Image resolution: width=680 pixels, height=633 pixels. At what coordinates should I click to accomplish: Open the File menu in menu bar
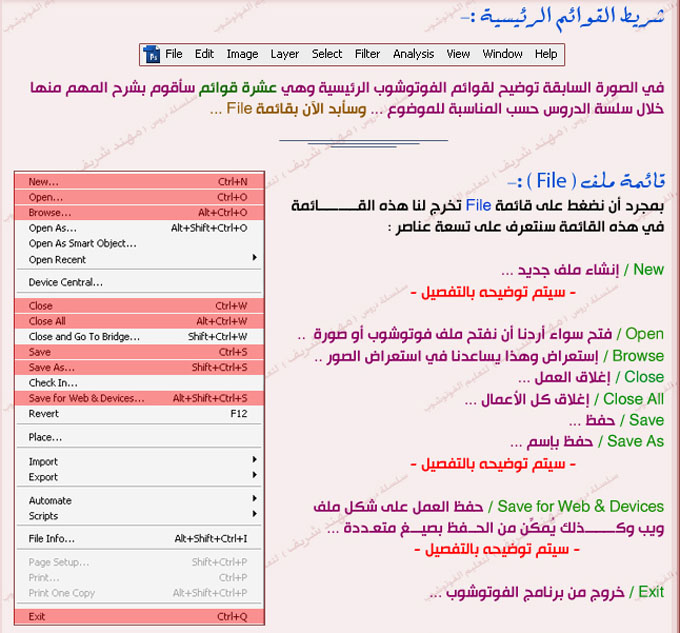point(173,54)
